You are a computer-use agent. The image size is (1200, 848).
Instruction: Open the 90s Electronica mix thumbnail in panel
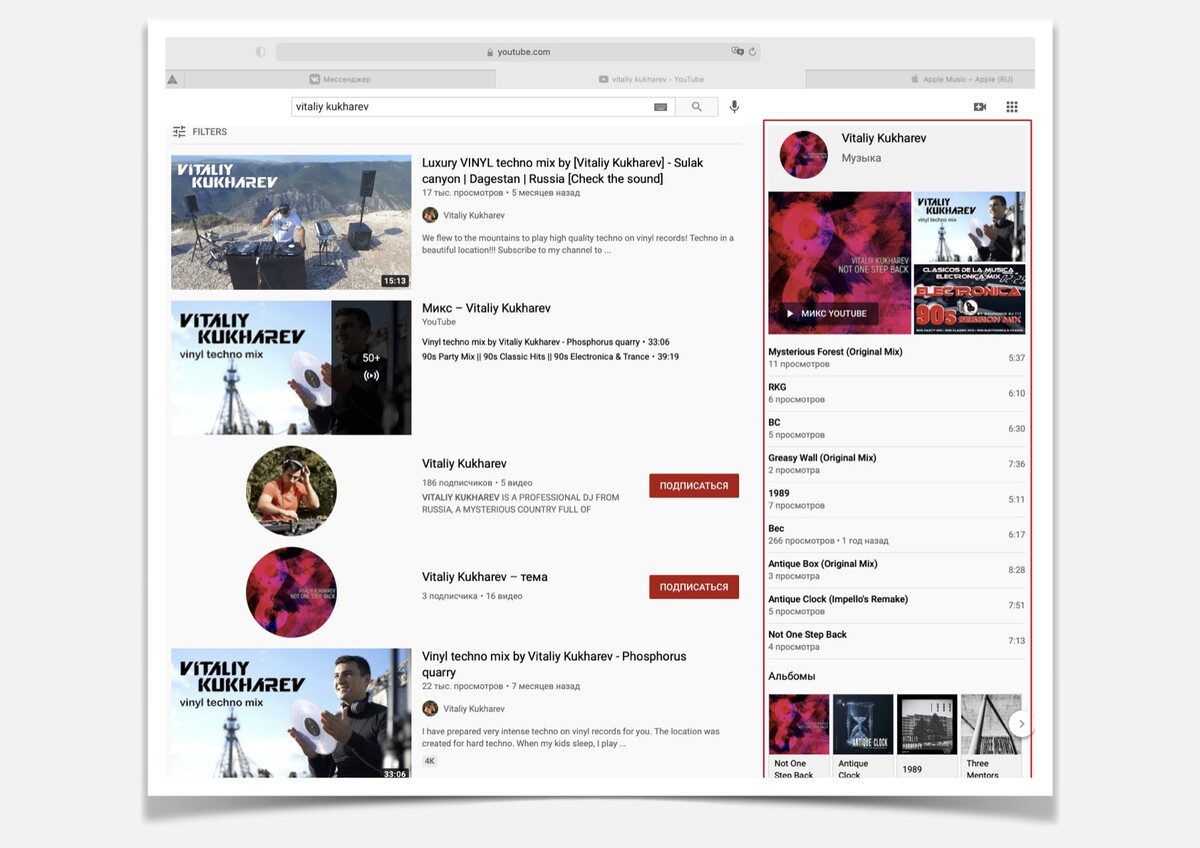click(970, 299)
